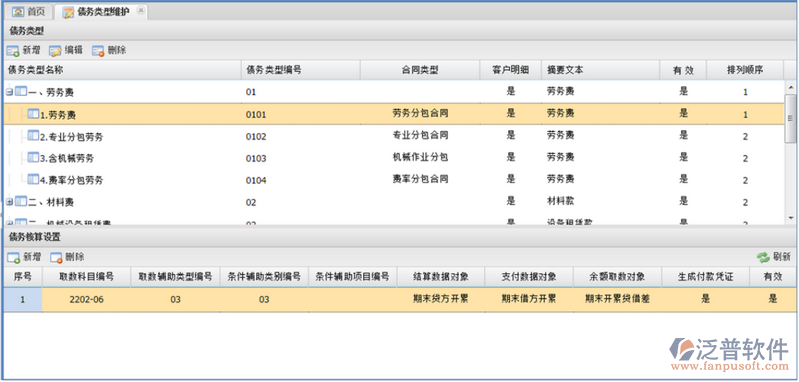Click the 首页 home tab icon
799x382 pixels.
pos(18,12)
